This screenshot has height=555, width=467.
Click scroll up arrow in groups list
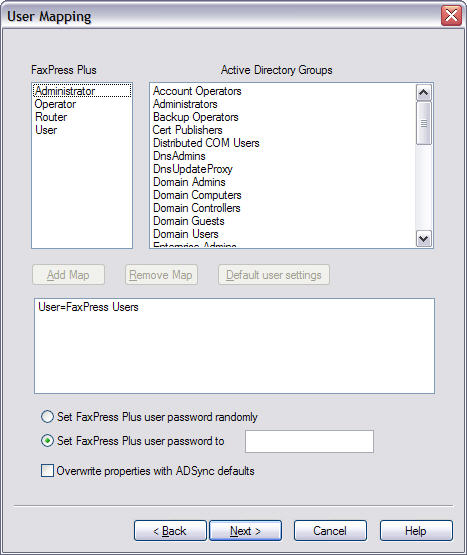[424, 93]
